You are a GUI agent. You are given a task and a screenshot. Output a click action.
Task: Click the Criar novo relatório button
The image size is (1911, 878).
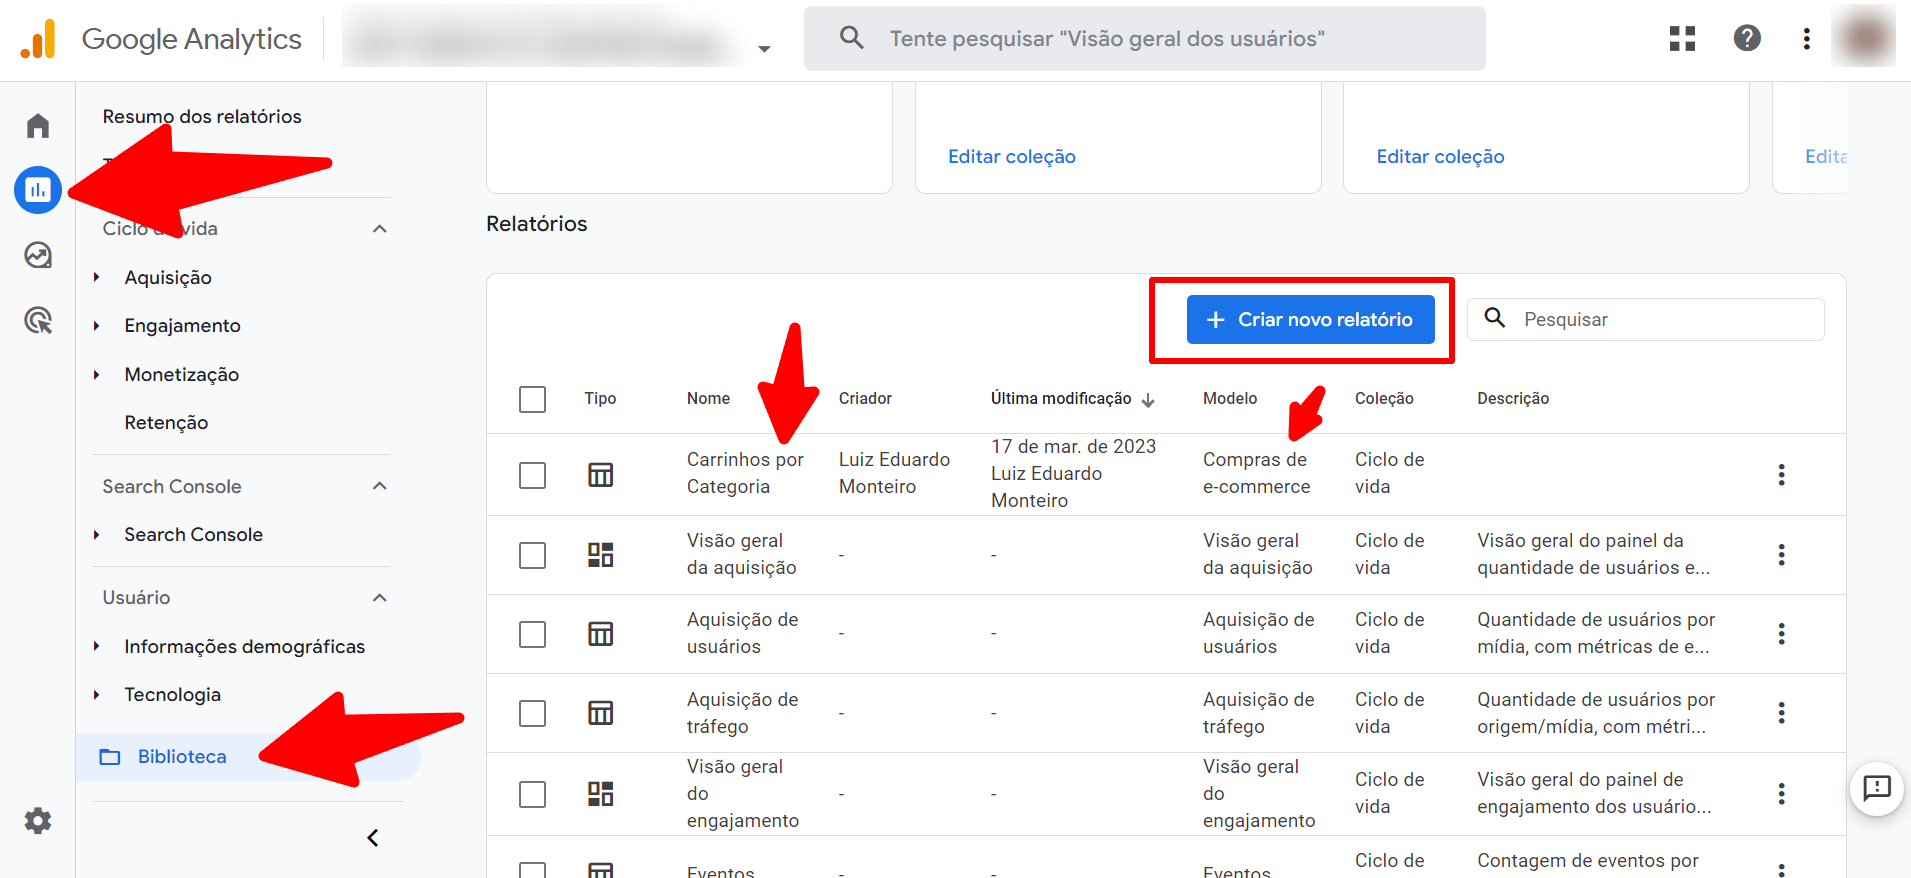coord(1310,320)
